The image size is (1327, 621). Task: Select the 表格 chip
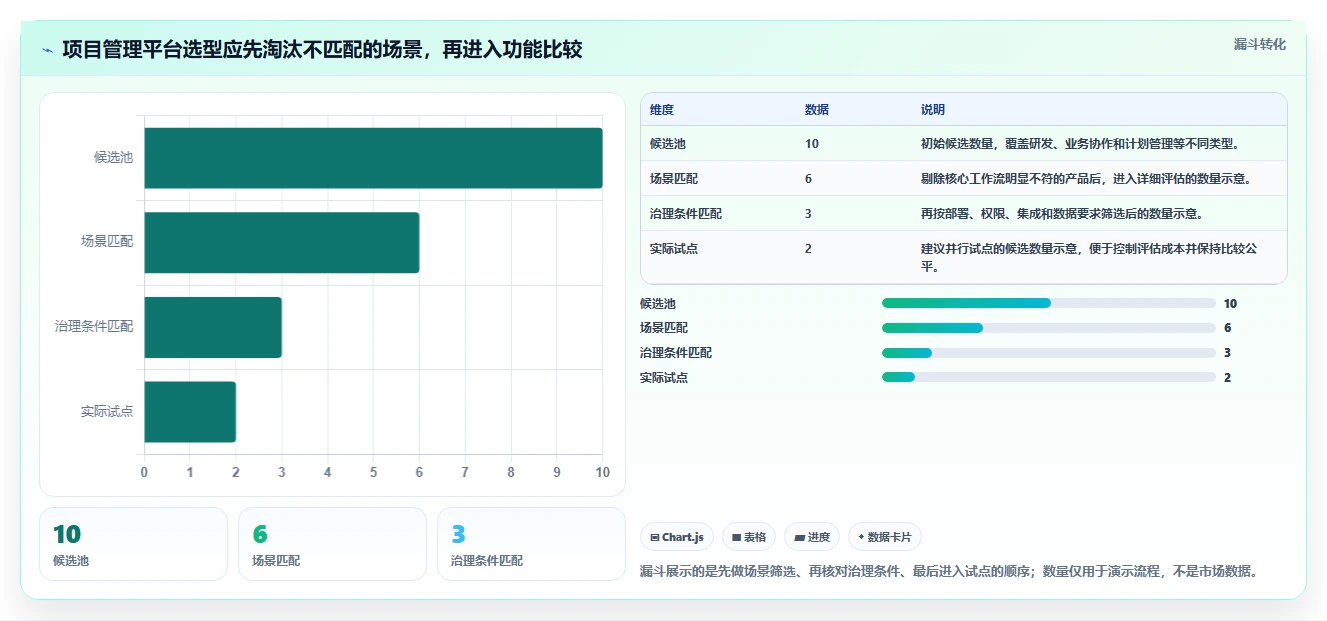[x=749, y=537]
